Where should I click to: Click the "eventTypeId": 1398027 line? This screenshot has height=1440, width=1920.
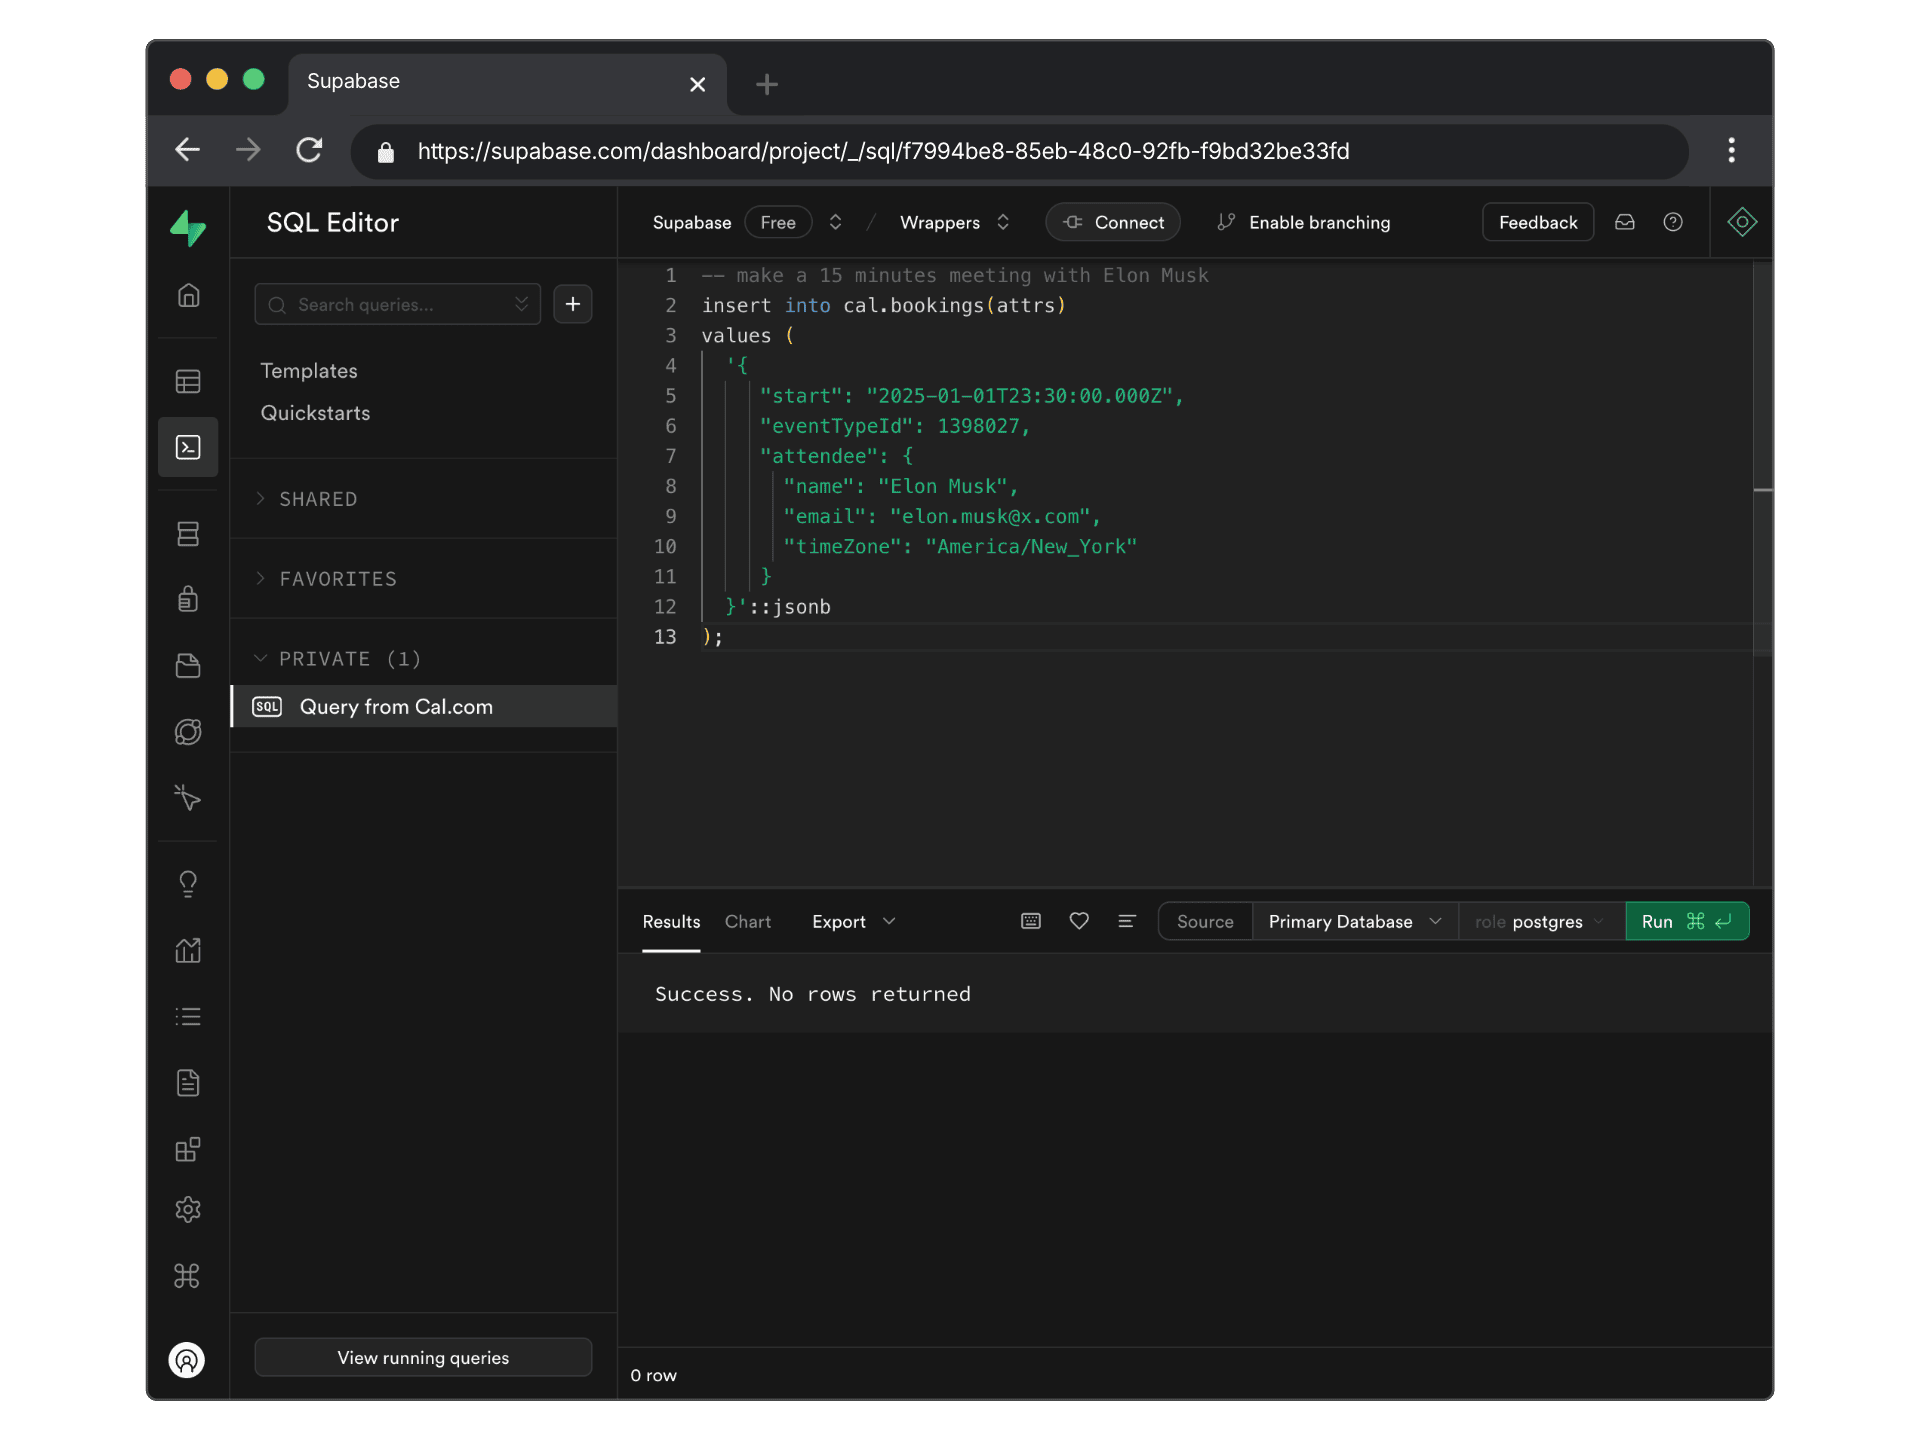(x=894, y=426)
